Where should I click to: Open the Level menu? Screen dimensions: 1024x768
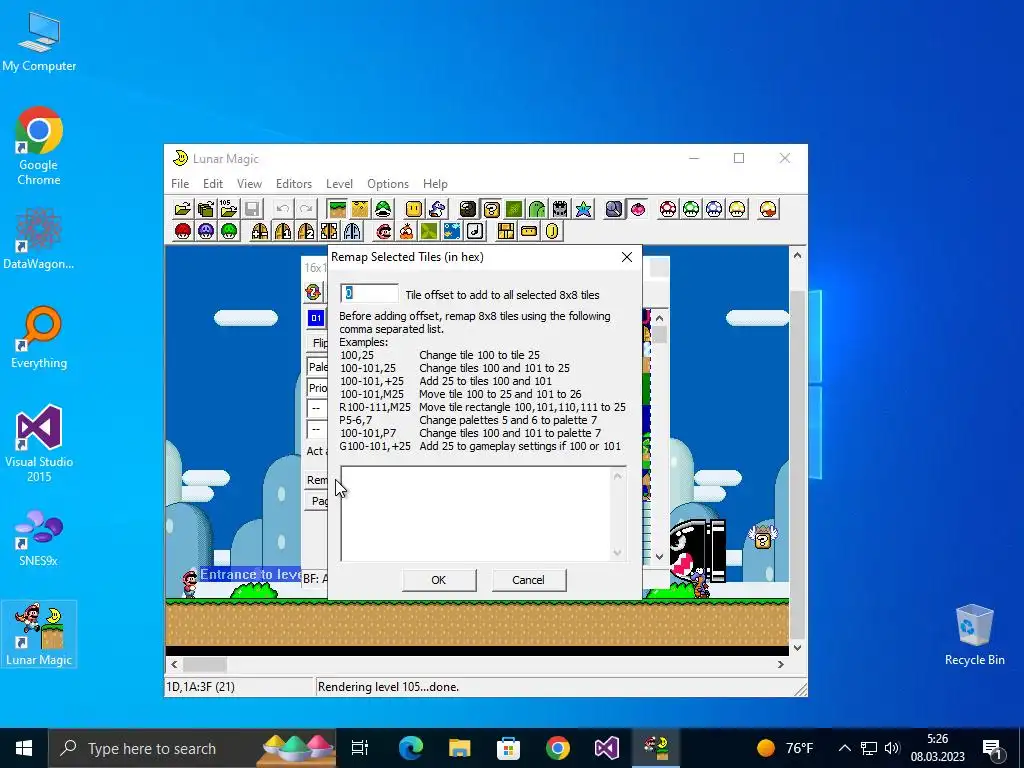pyautogui.click(x=340, y=184)
